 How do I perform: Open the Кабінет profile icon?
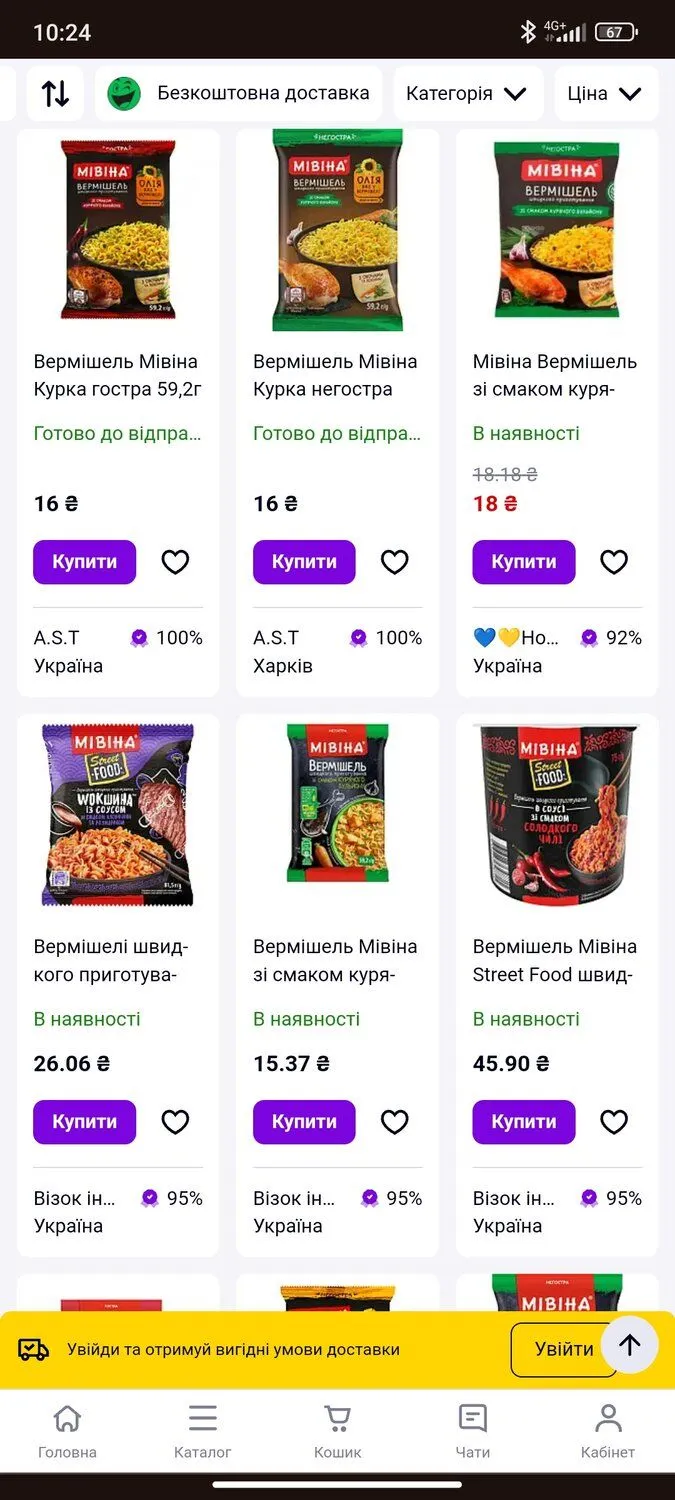608,1430
